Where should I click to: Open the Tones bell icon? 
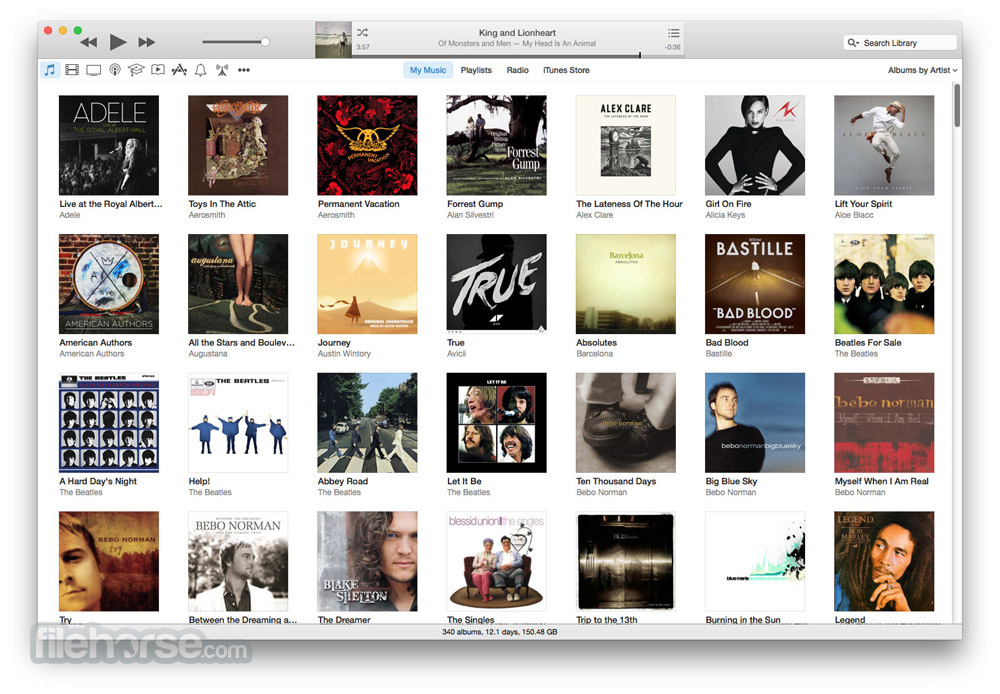tap(200, 70)
